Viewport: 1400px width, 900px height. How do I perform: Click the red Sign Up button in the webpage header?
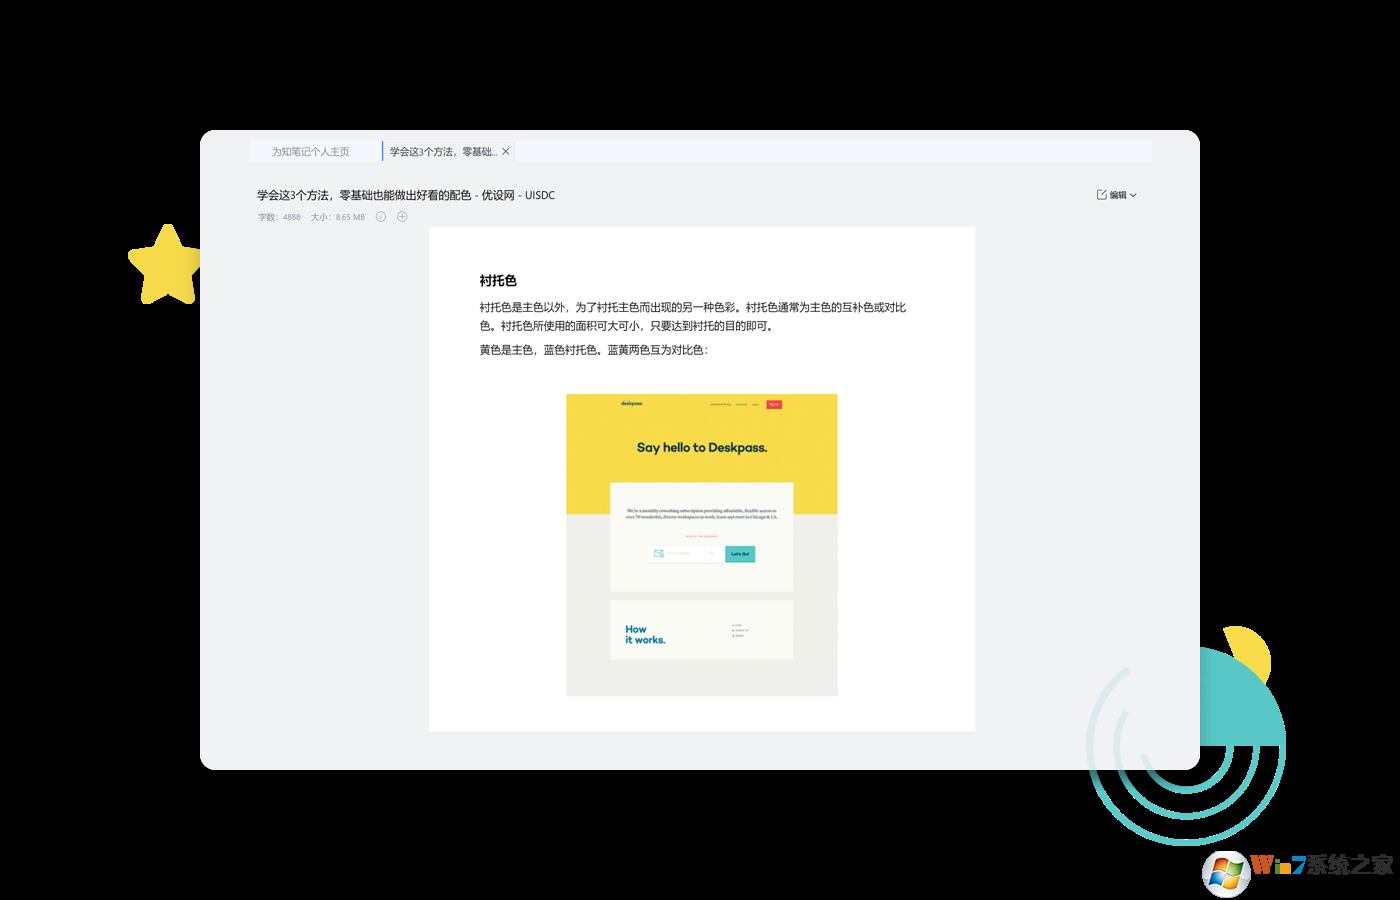point(774,404)
